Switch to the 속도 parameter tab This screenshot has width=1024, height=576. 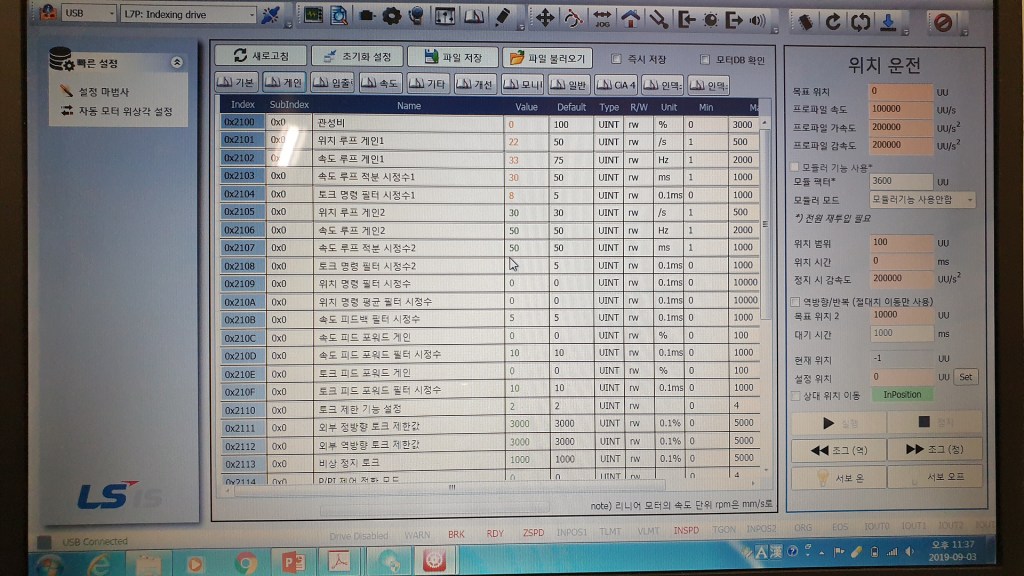[382, 84]
